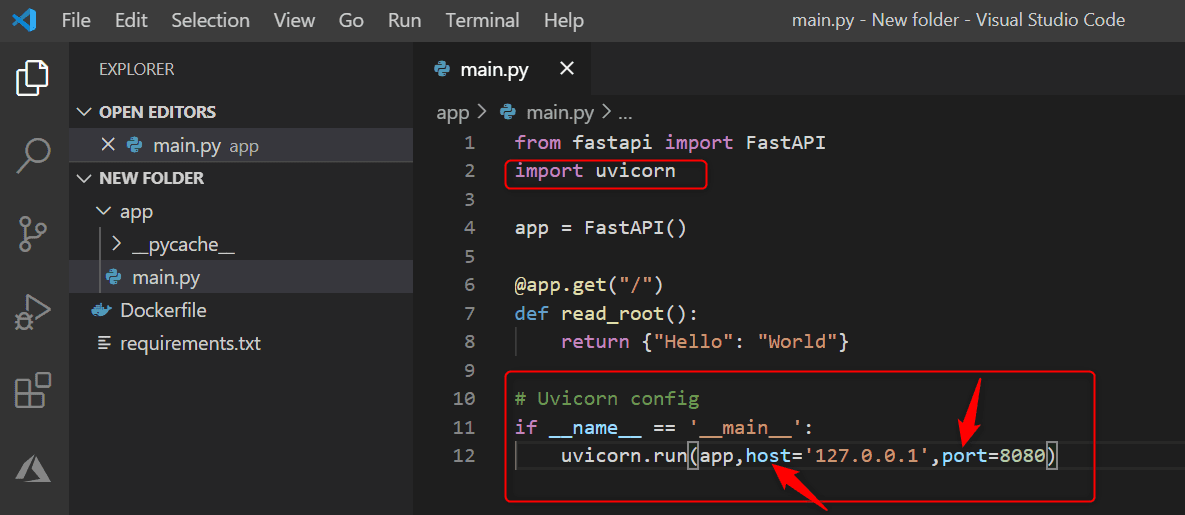
Task: Open the Go menu
Action: tap(351, 20)
